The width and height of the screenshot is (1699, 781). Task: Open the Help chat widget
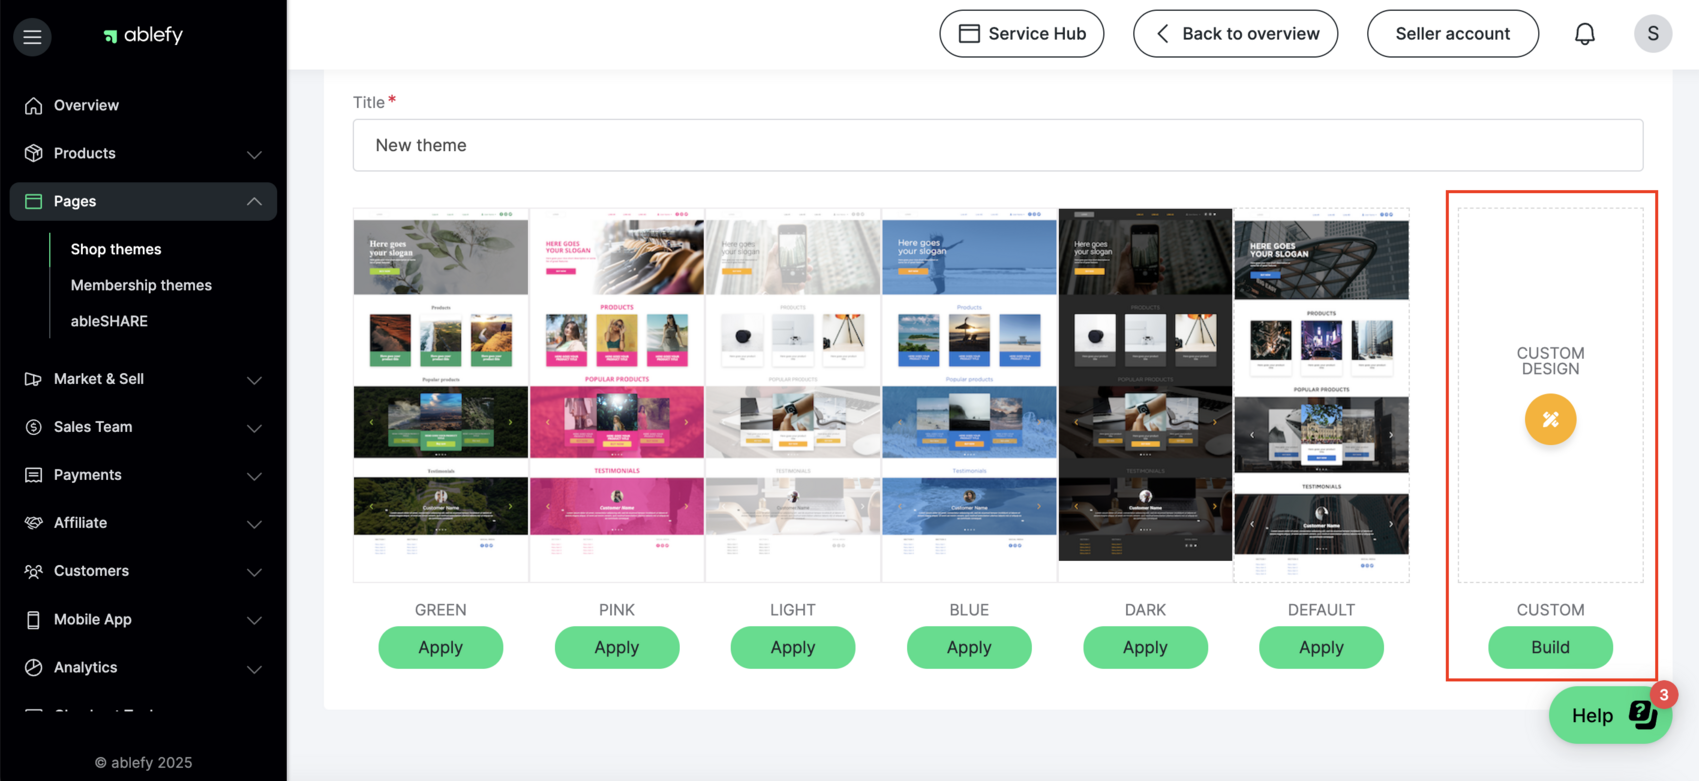pyautogui.click(x=1610, y=715)
